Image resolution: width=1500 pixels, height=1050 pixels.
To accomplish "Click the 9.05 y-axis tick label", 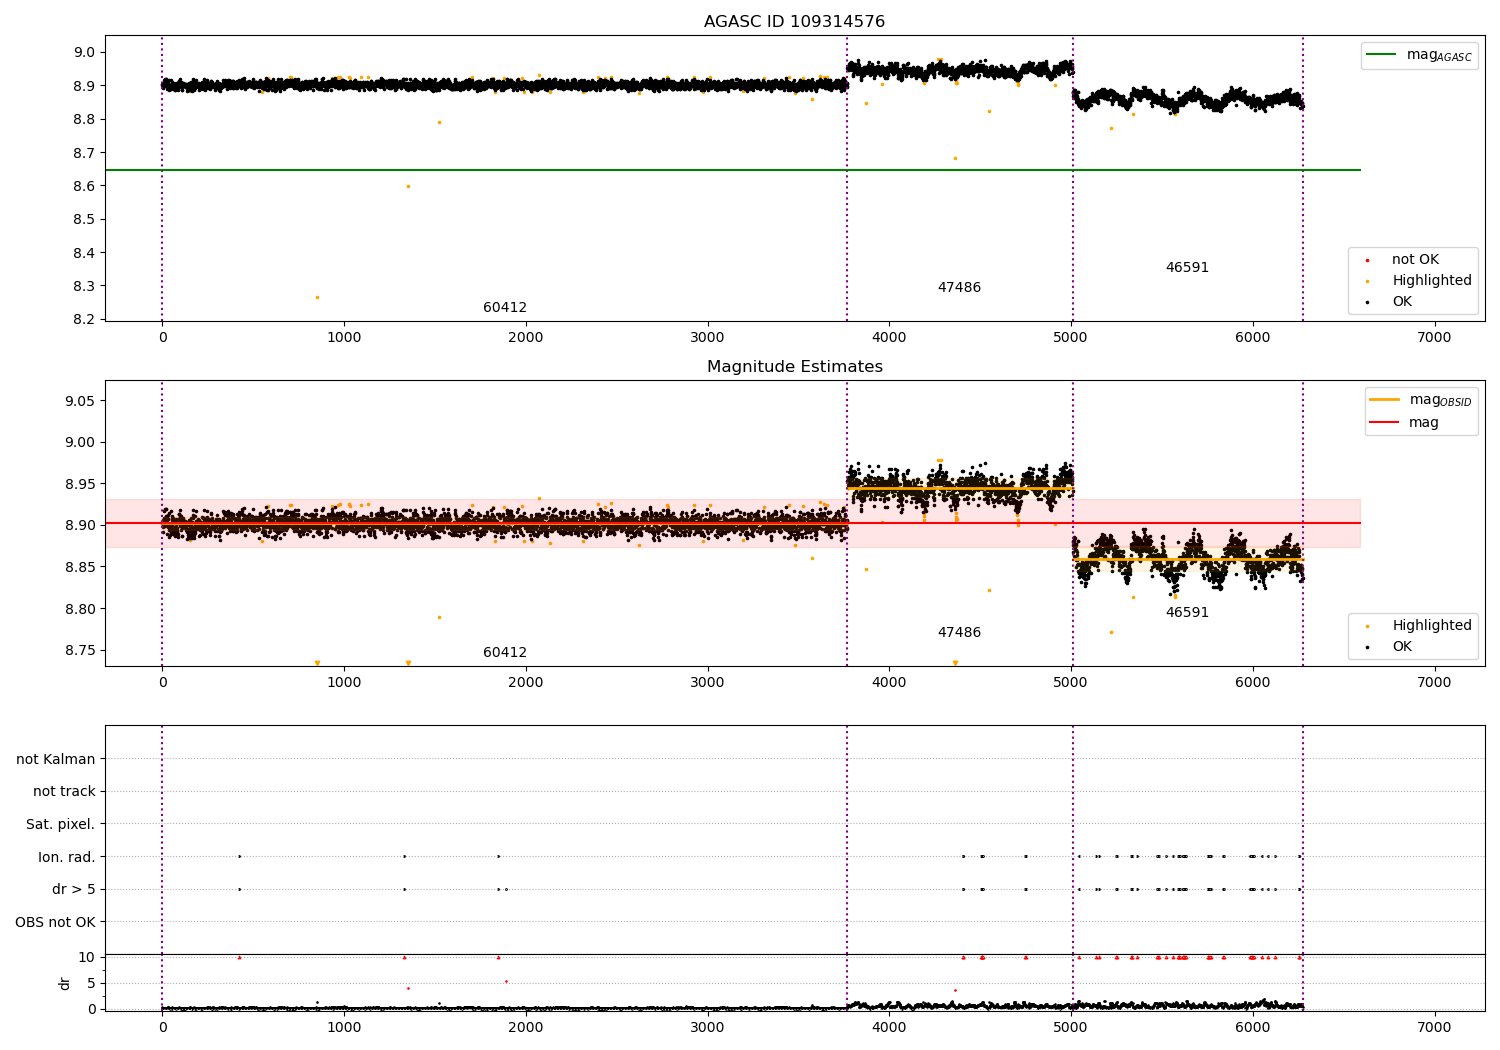I will click(x=78, y=401).
